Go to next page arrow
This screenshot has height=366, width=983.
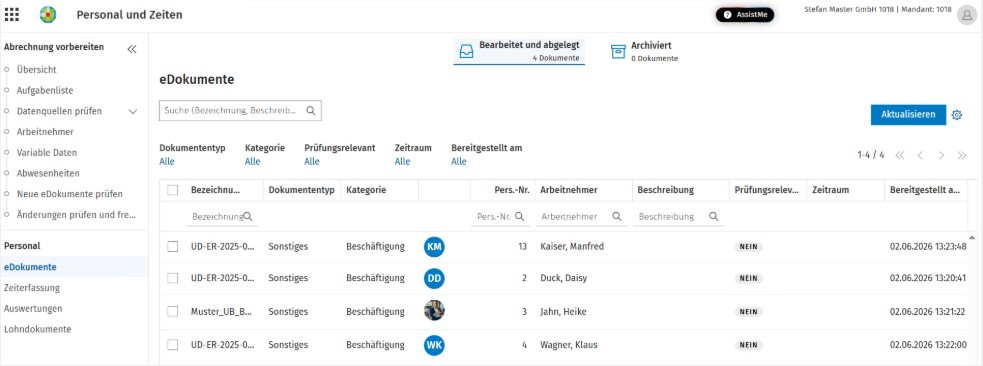pyautogui.click(x=941, y=155)
